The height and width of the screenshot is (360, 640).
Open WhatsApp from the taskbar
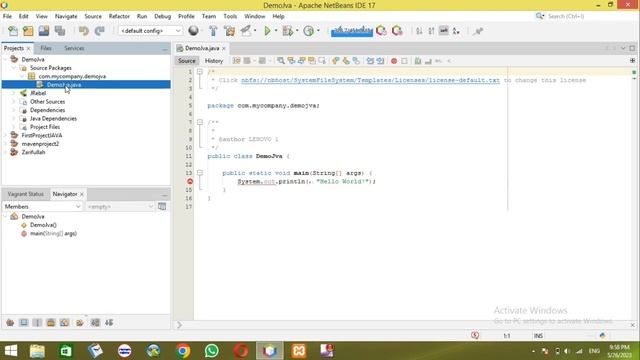pos(211,351)
